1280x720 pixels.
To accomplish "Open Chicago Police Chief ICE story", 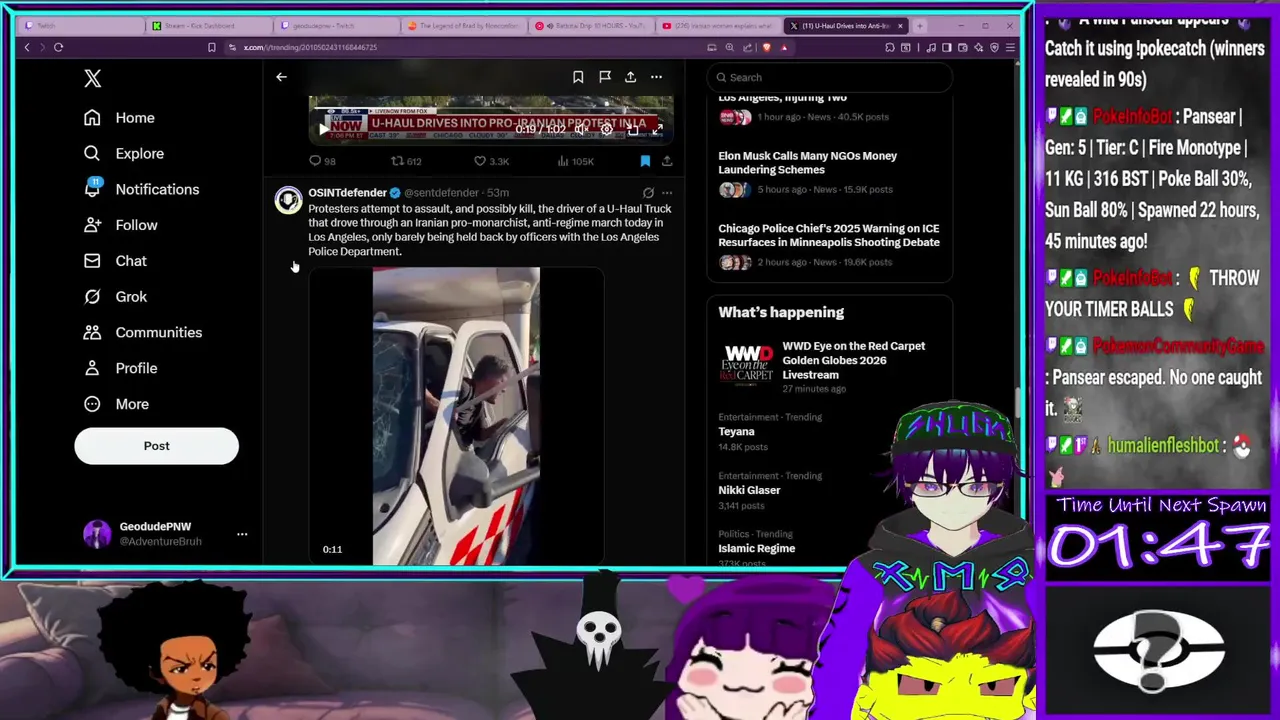I will coord(829,245).
